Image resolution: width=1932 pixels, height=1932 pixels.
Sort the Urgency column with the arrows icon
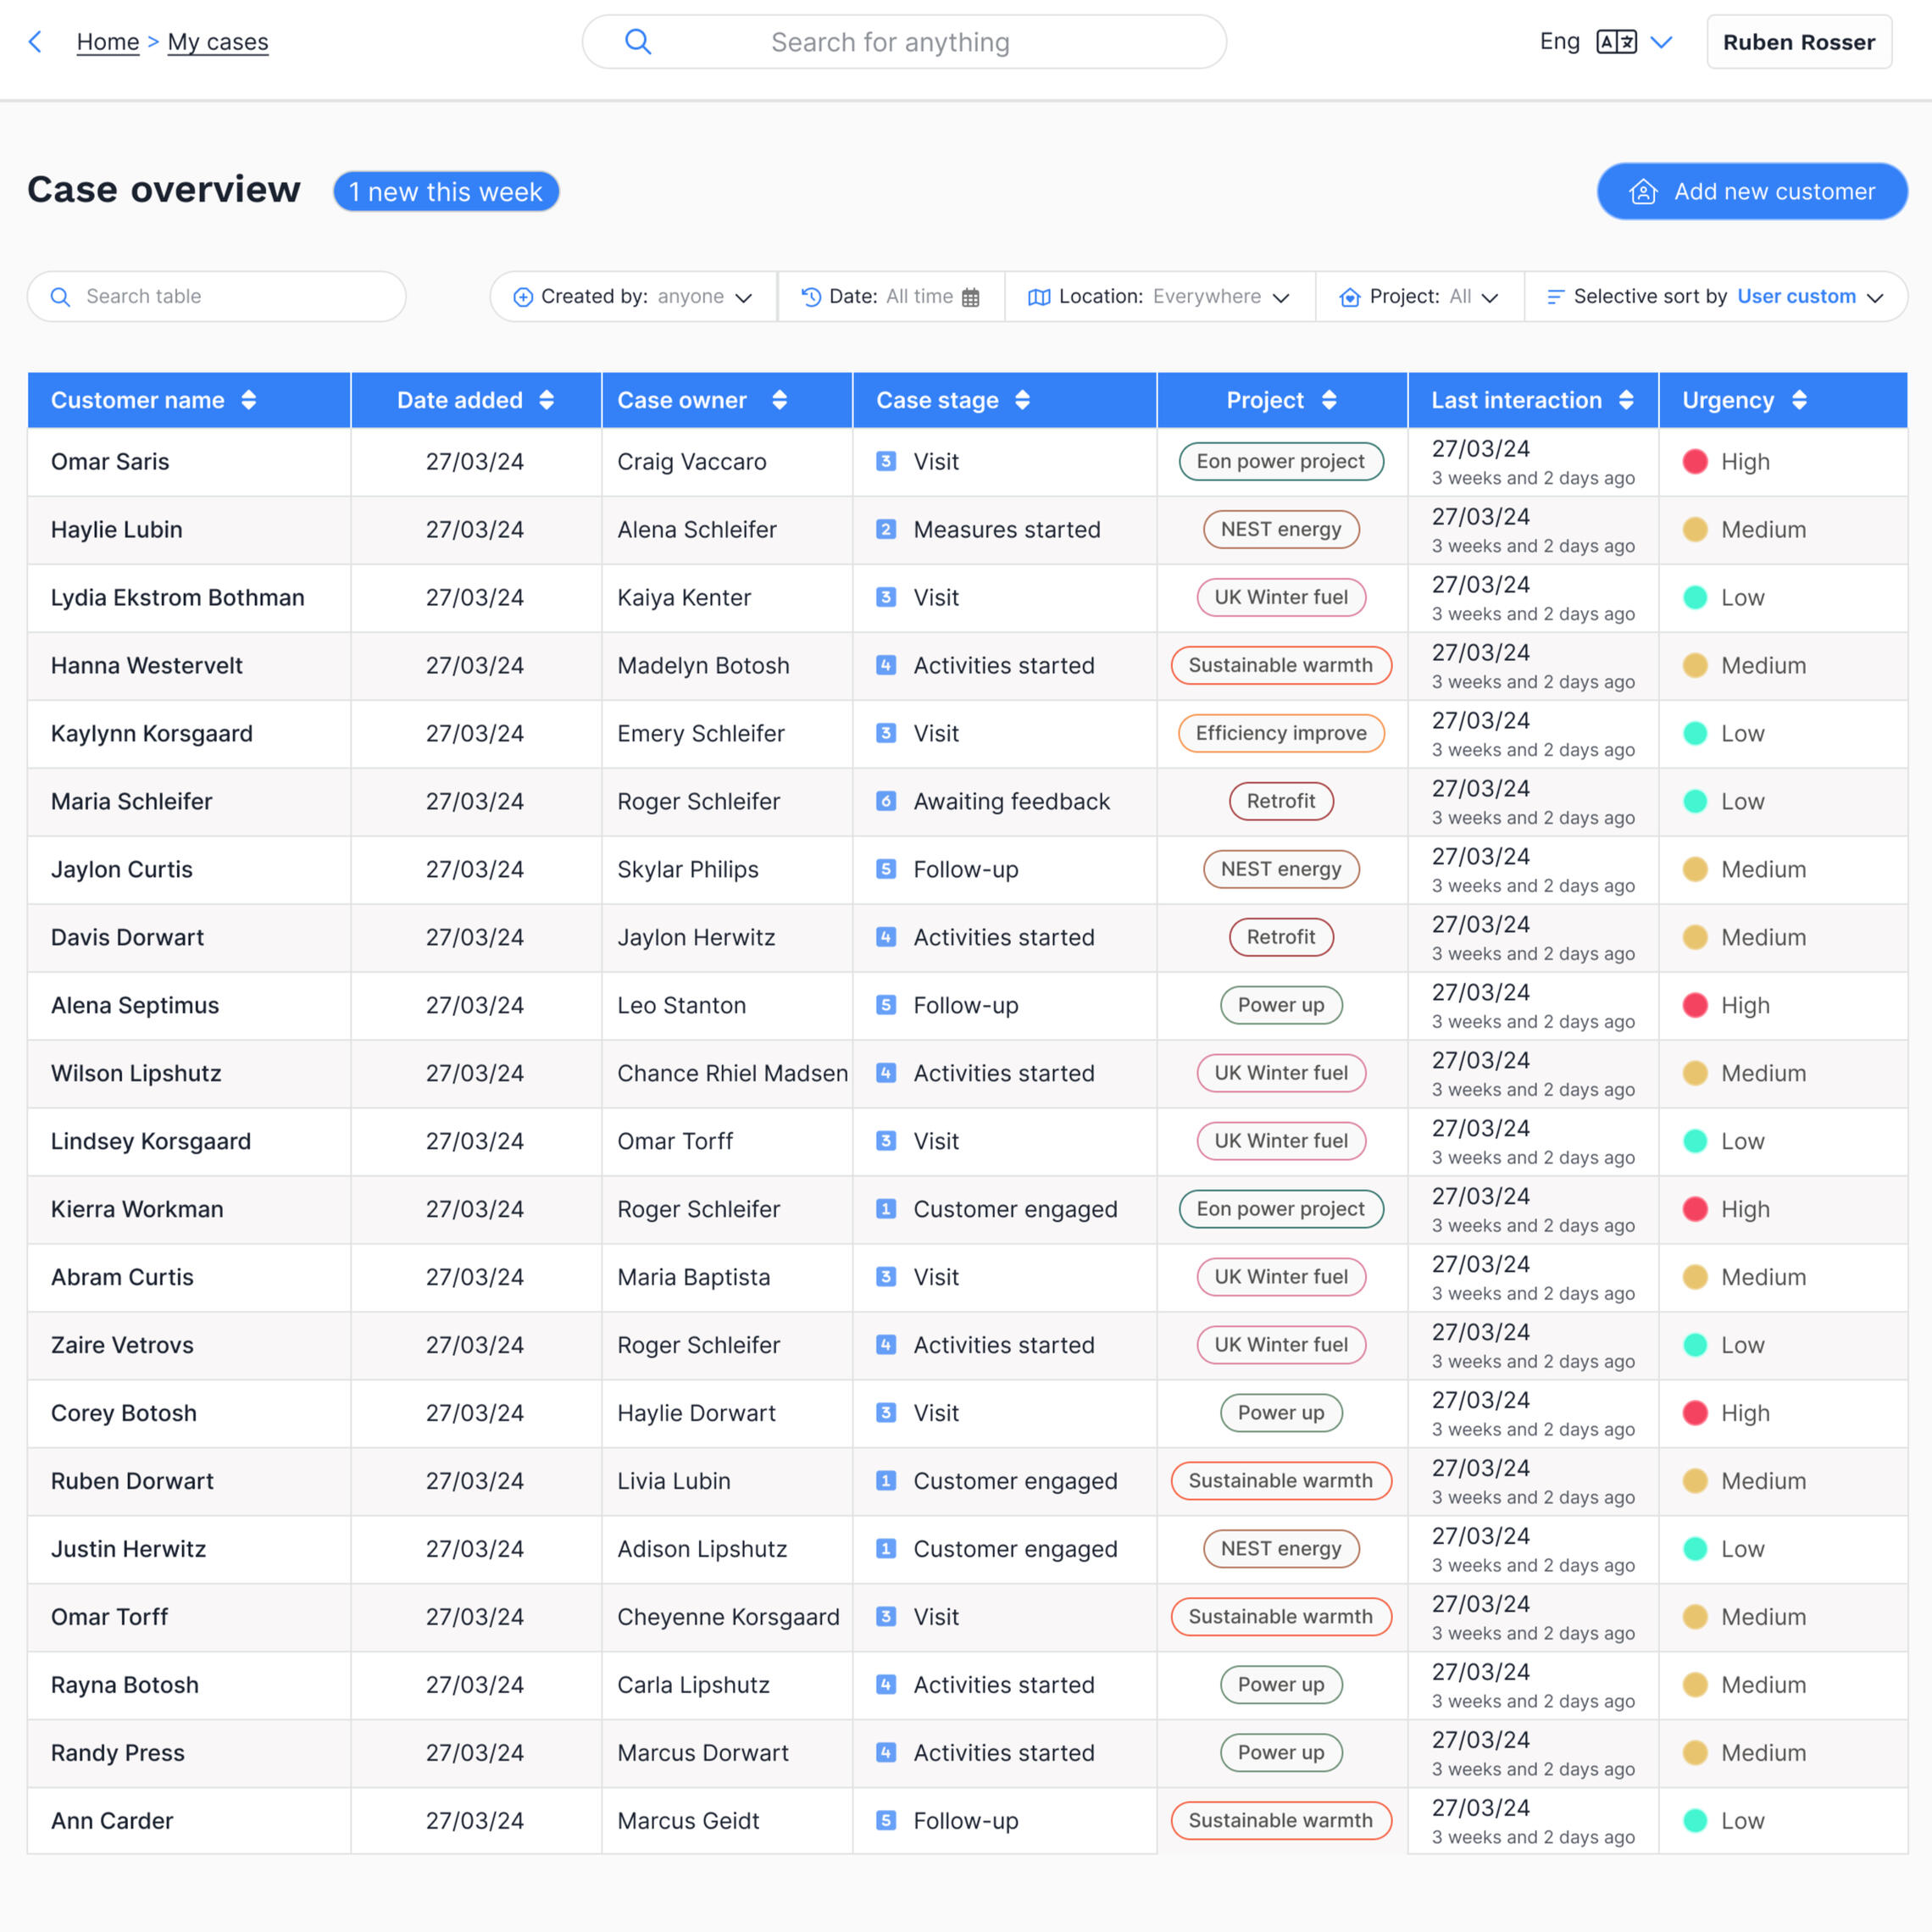[x=1799, y=400]
